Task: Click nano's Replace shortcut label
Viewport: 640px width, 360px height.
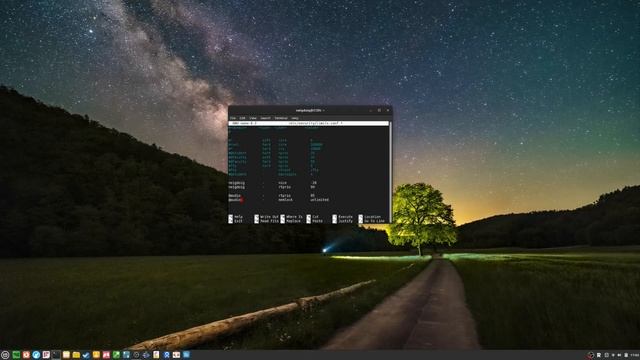Action: pos(293,221)
